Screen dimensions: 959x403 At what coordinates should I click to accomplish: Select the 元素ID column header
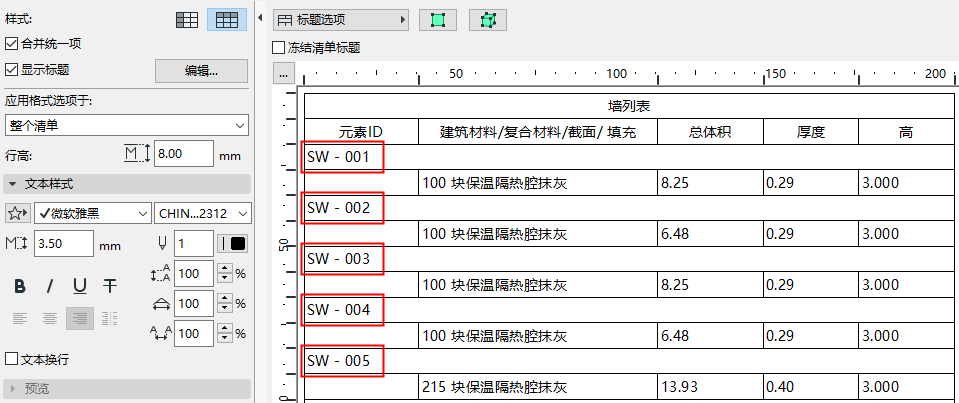(x=361, y=132)
